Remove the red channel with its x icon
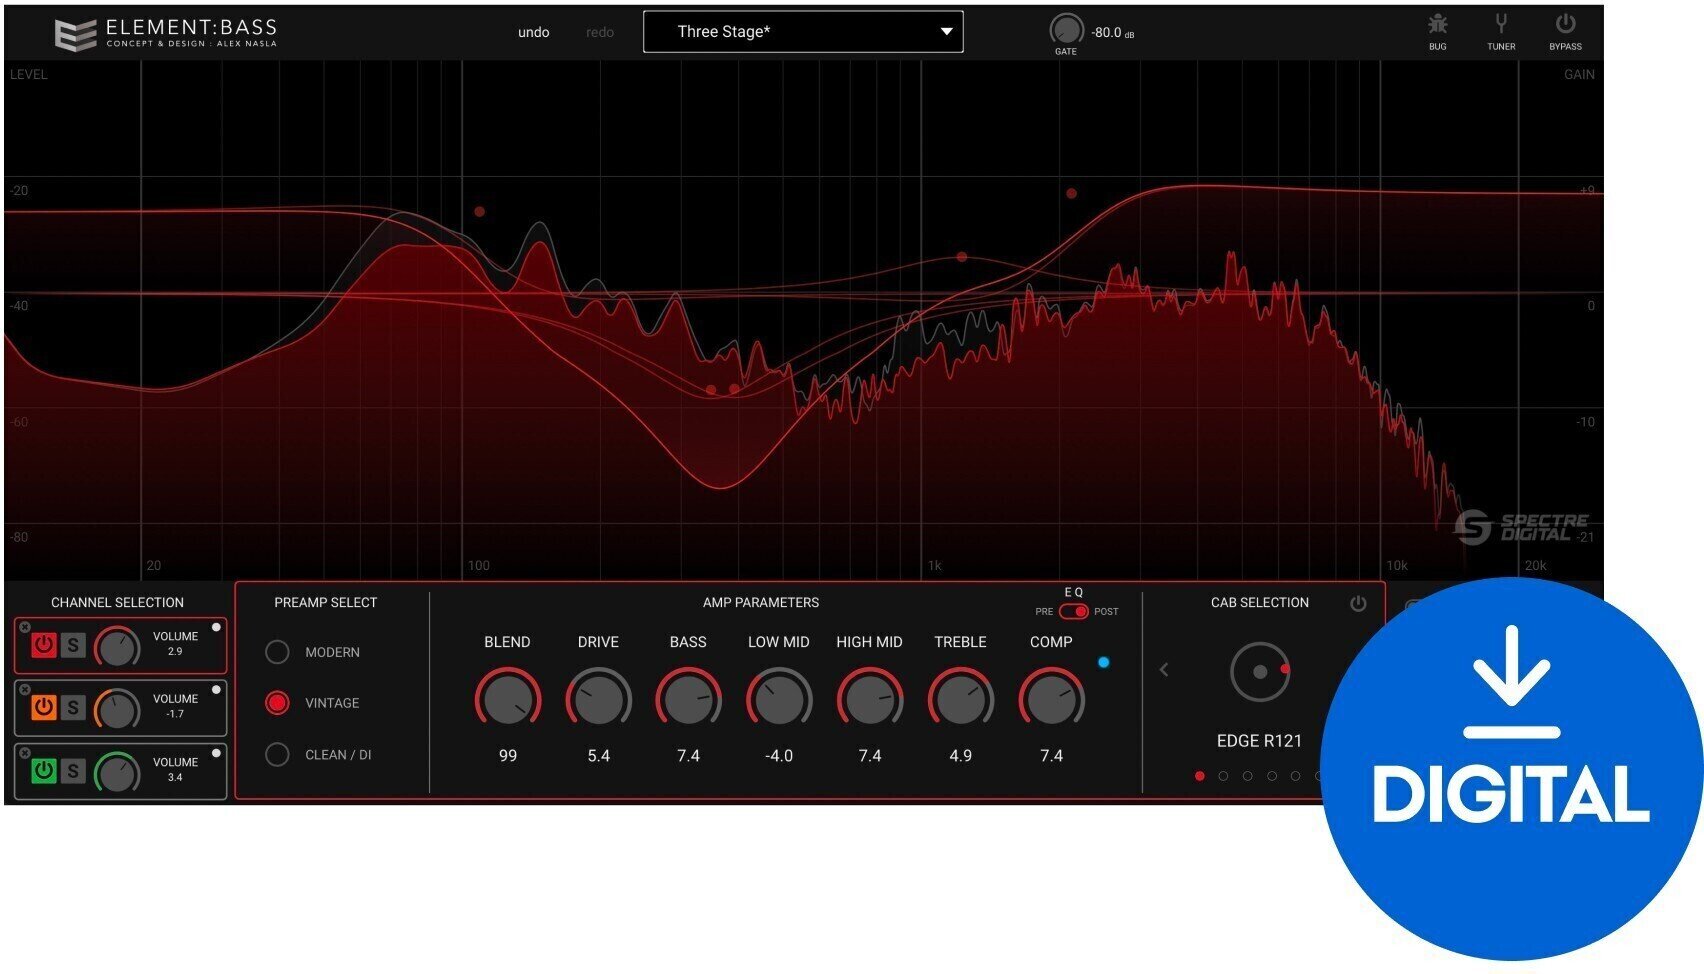The height and width of the screenshot is (974, 1704). pos(24,627)
